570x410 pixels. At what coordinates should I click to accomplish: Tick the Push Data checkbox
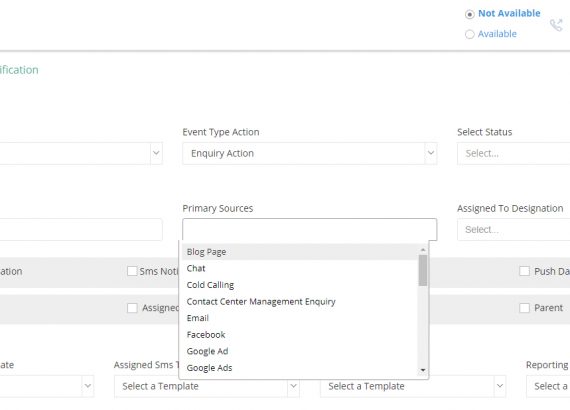524,271
